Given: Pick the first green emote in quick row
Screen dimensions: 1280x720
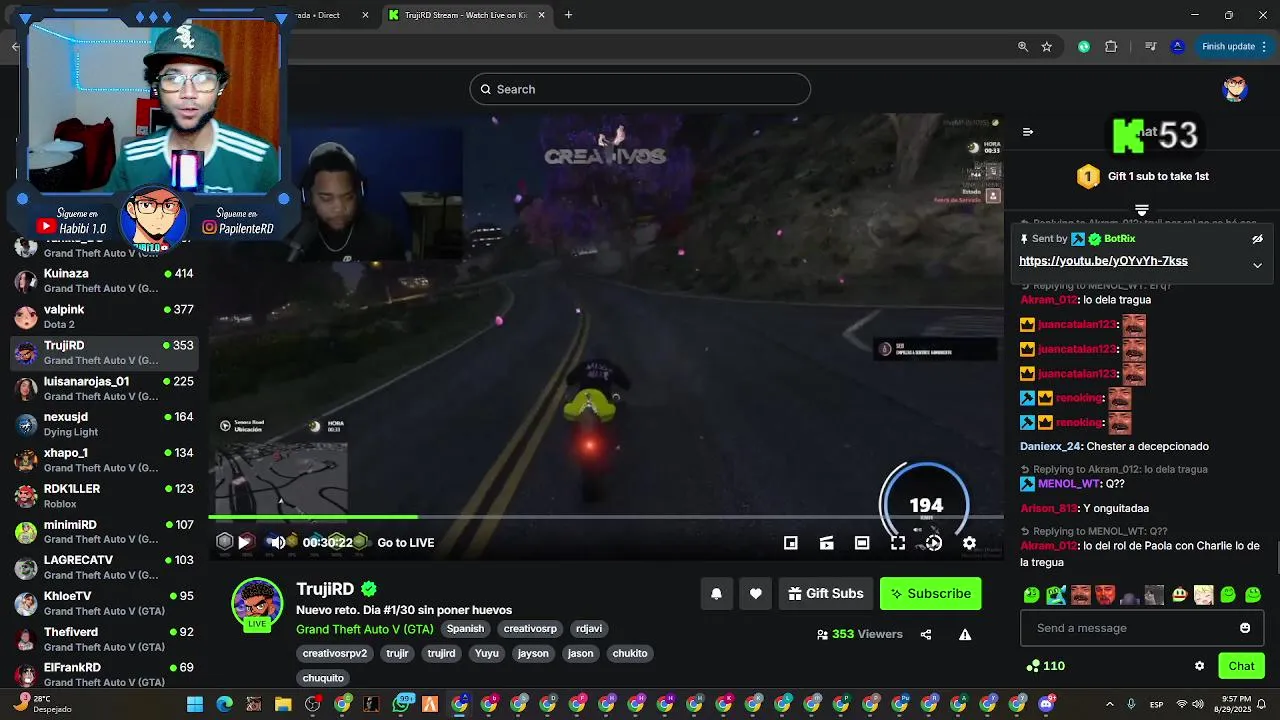Looking at the screenshot, I should tap(1031, 595).
